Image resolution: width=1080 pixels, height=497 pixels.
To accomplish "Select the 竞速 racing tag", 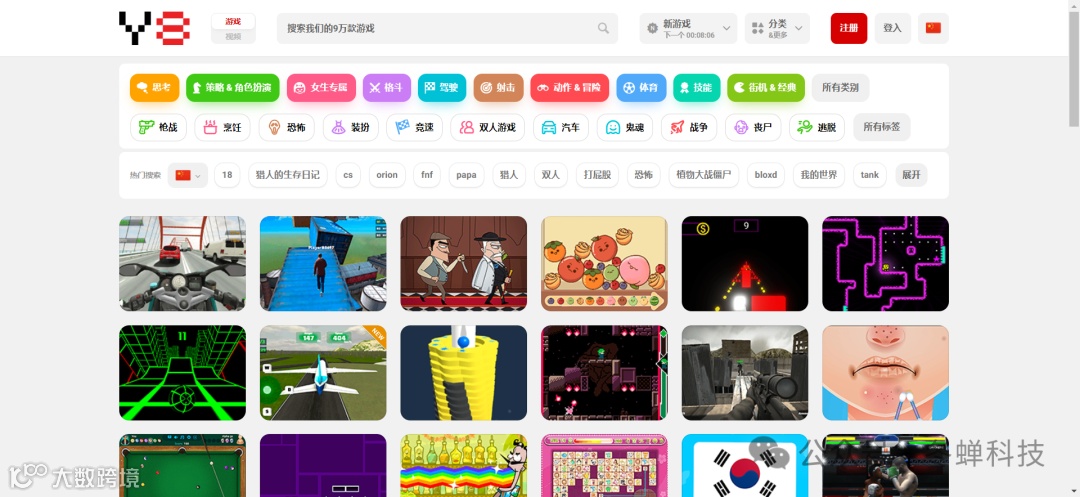I will point(415,127).
